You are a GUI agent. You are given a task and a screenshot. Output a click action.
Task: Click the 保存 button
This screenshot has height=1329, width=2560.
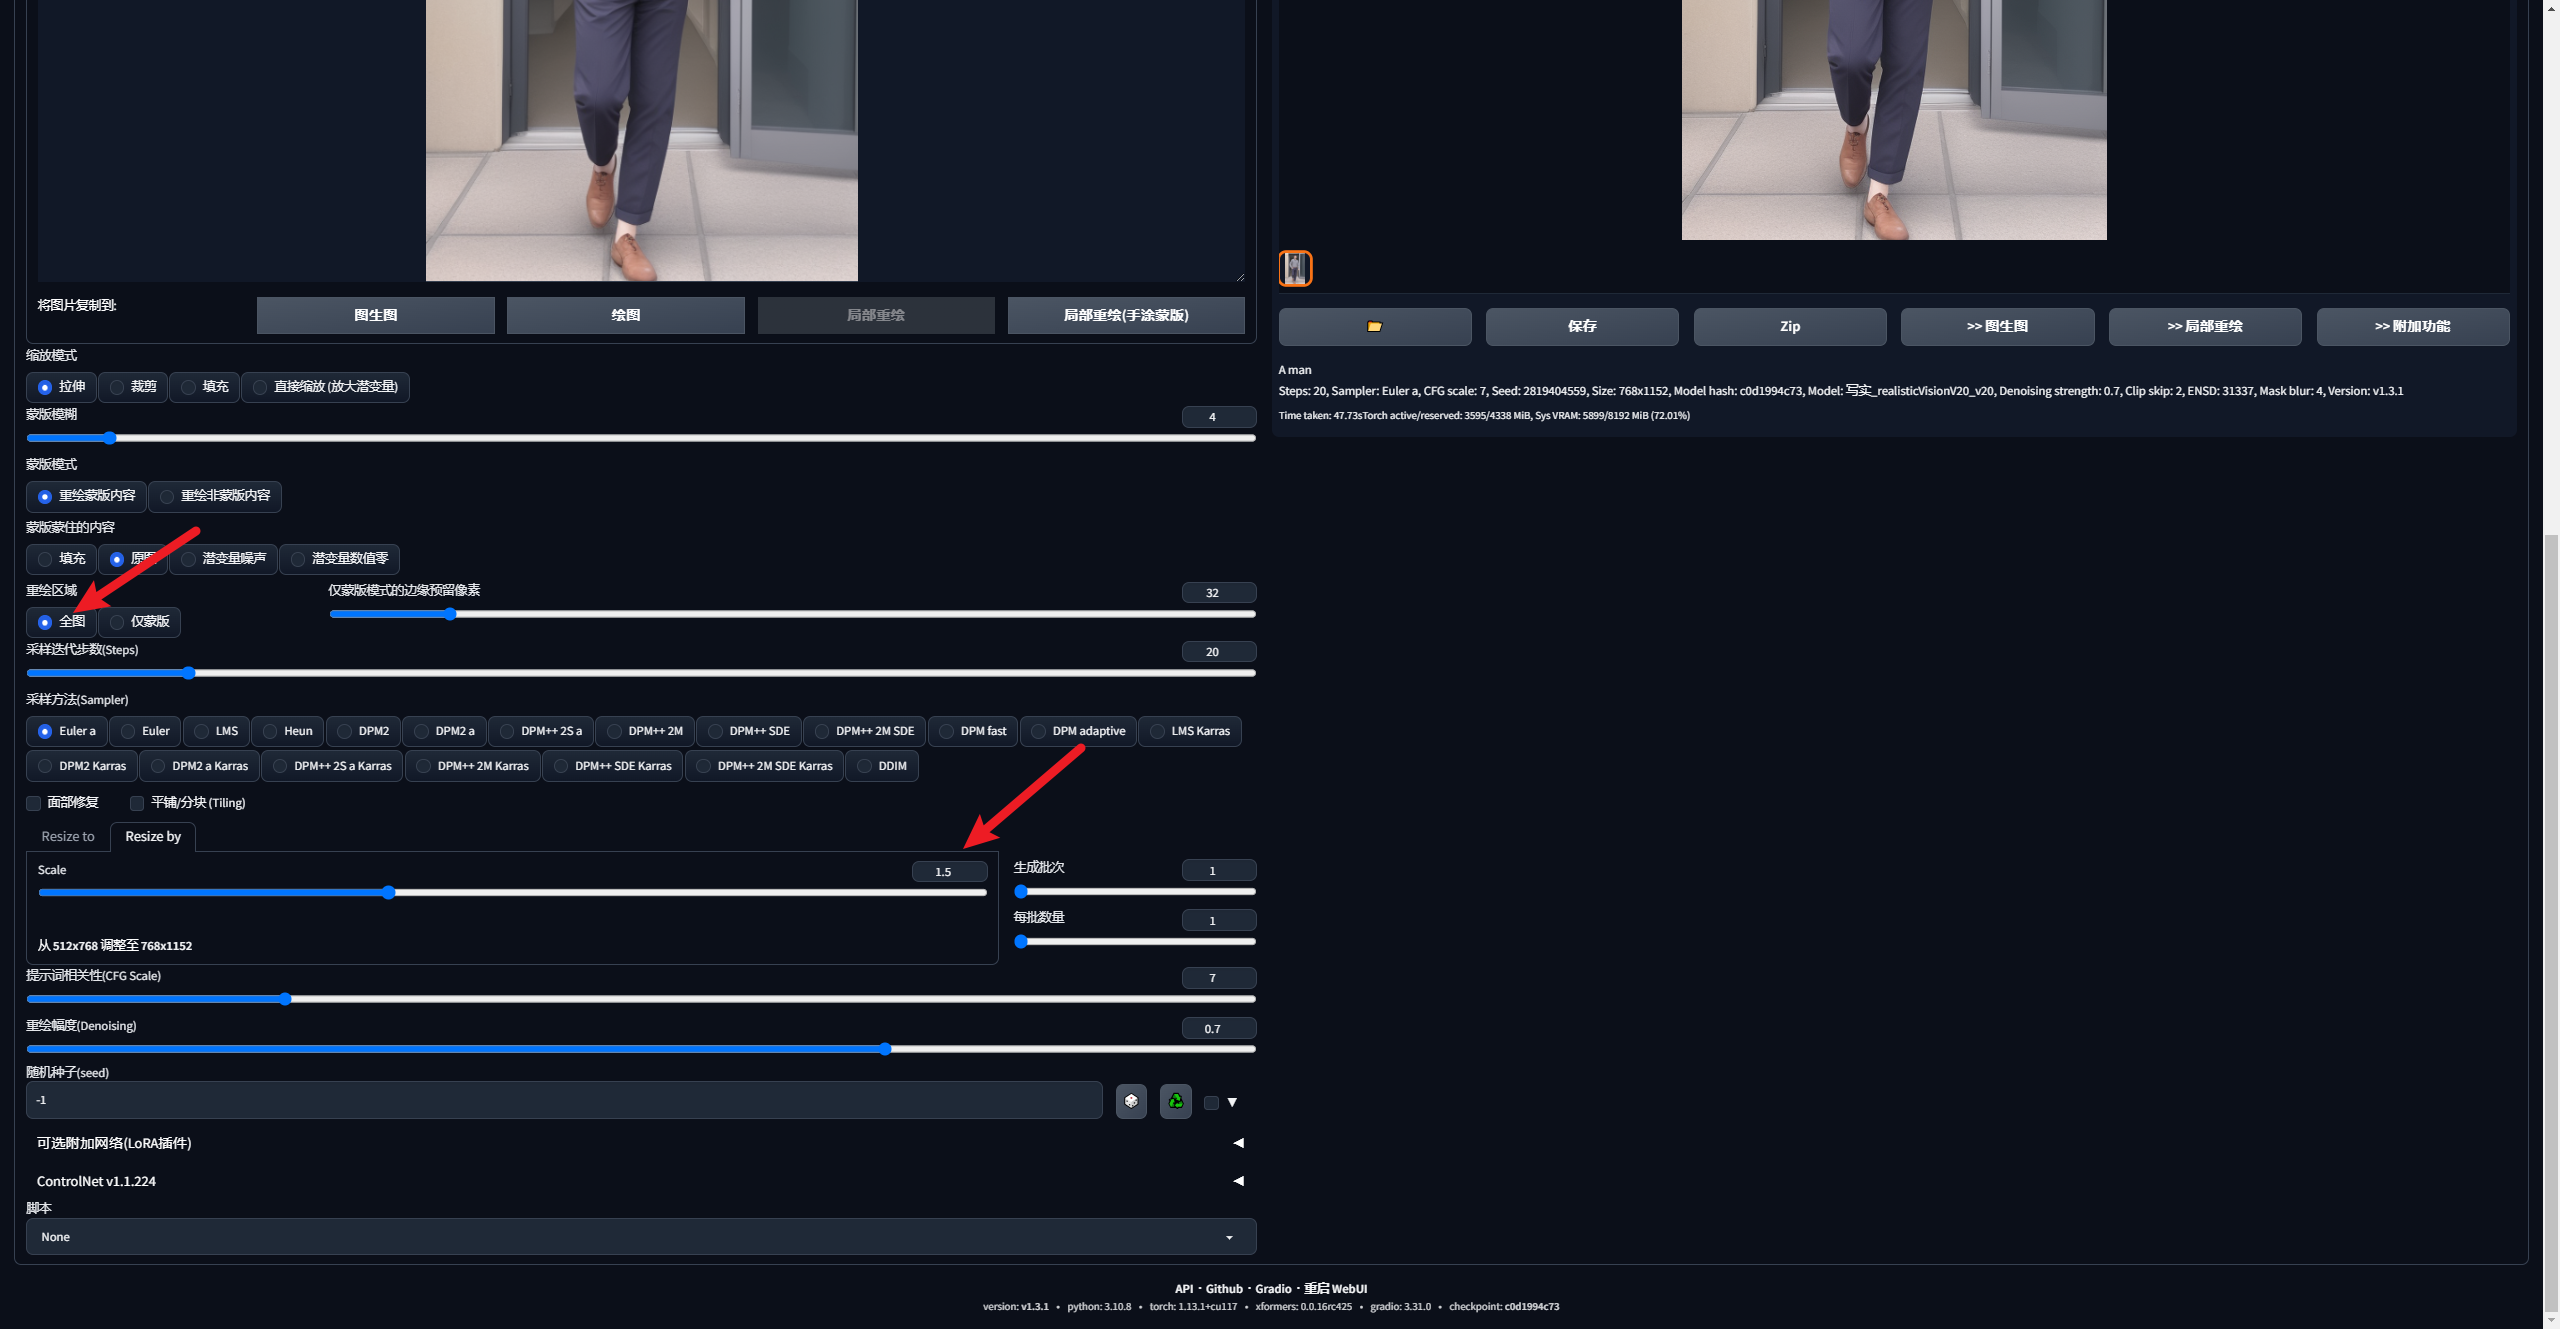(1582, 326)
